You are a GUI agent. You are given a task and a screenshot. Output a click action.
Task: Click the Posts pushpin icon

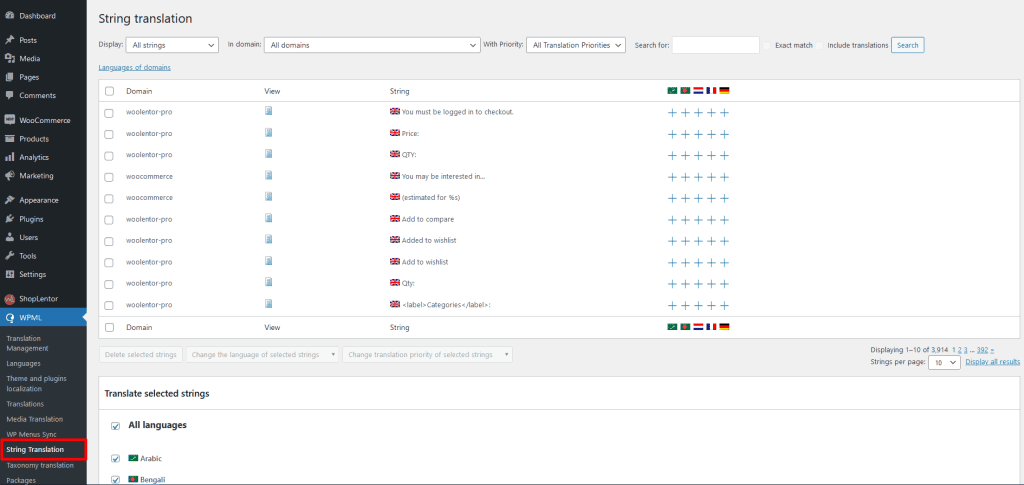(x=10, y=40)
